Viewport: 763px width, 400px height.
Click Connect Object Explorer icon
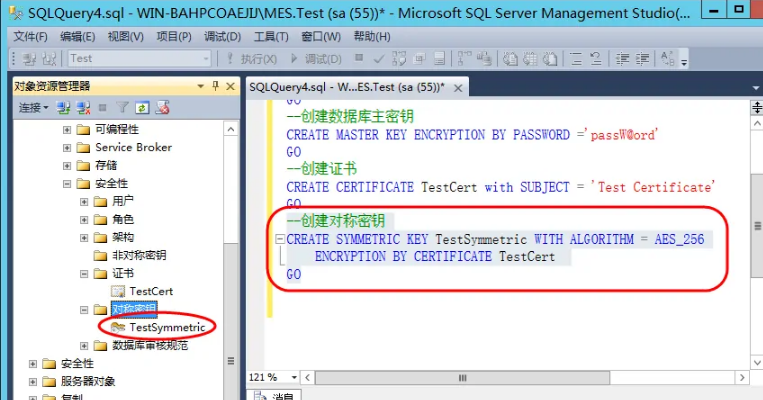[63, 108]
